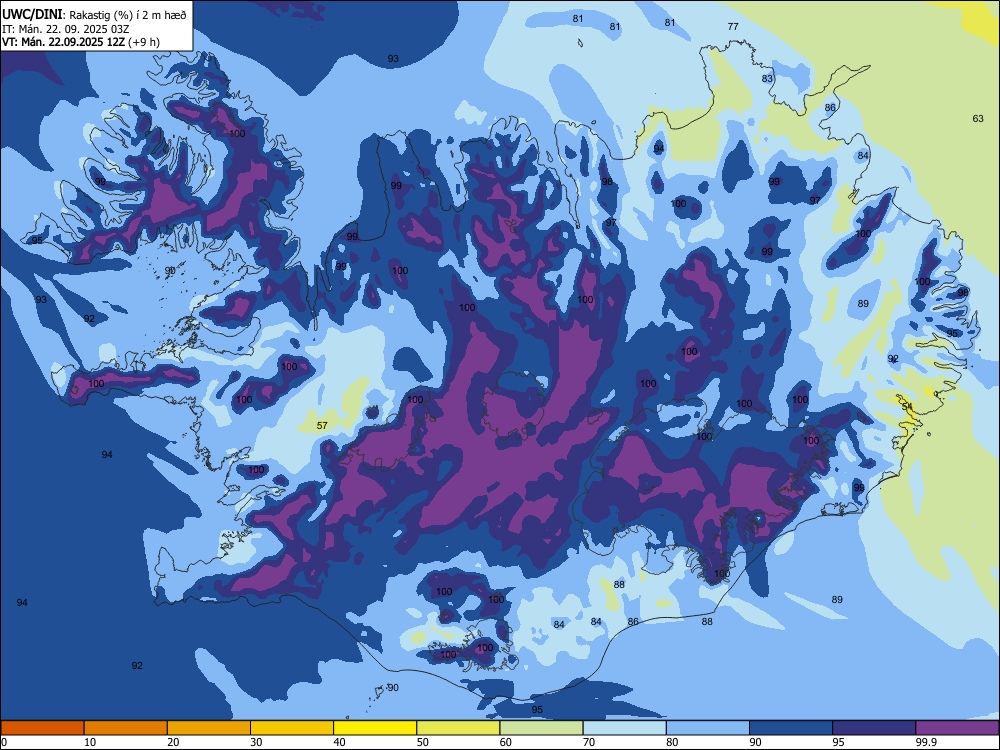Click the '30' legend scale label

click(256, 742)
